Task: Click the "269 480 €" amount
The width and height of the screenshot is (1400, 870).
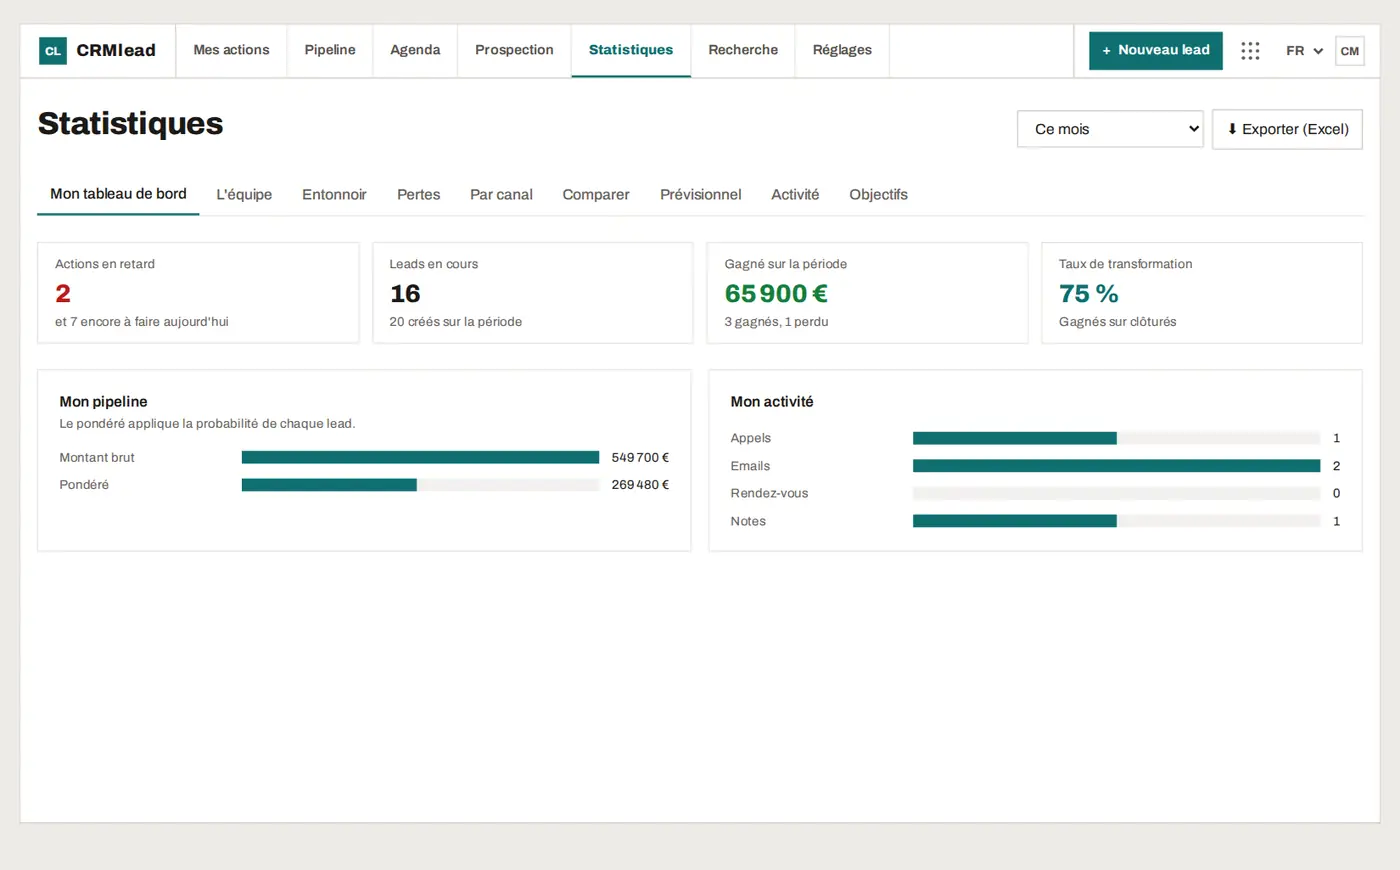Action: click(640, 485)
